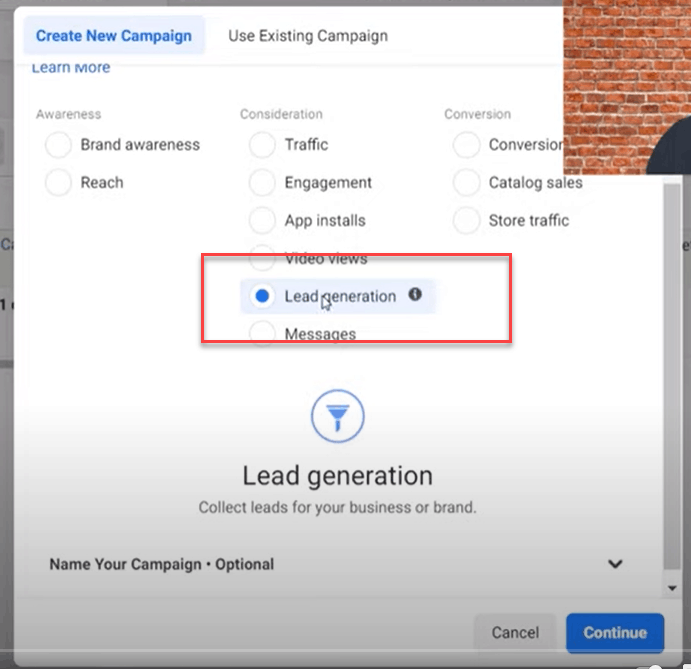Select the Engagement objective
This screenshot has height=669, width=691.
[x=262, y=182]
